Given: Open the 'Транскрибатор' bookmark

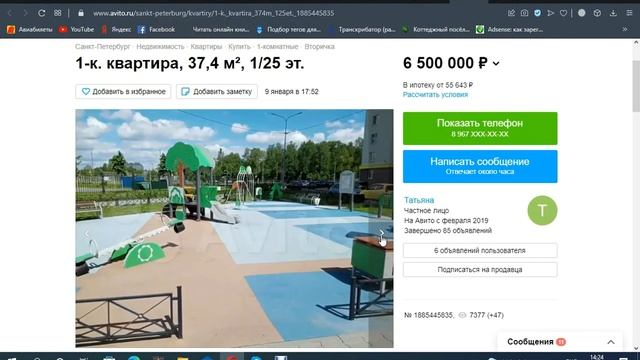Looking at the screenshot, I should [x=362, y=29].
